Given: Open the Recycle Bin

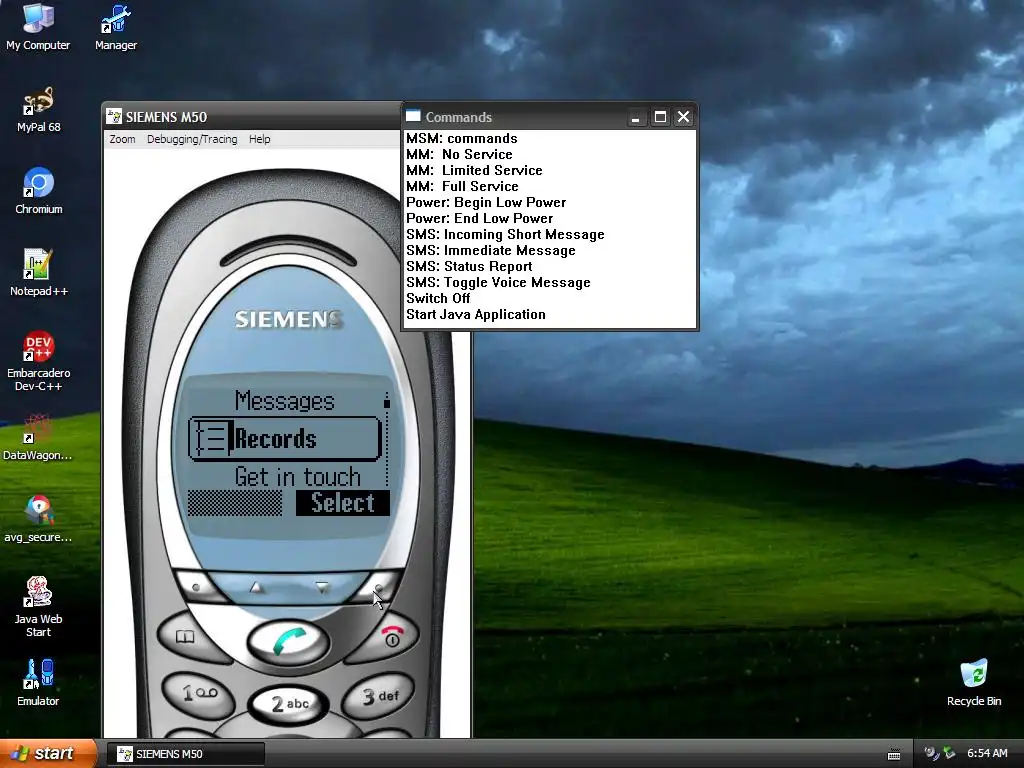Looking at the screenshot, I should click(974, 683).
